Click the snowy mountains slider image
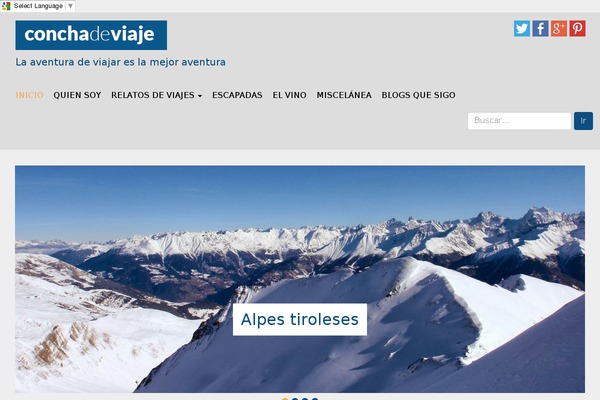 [x=300, y=279]
